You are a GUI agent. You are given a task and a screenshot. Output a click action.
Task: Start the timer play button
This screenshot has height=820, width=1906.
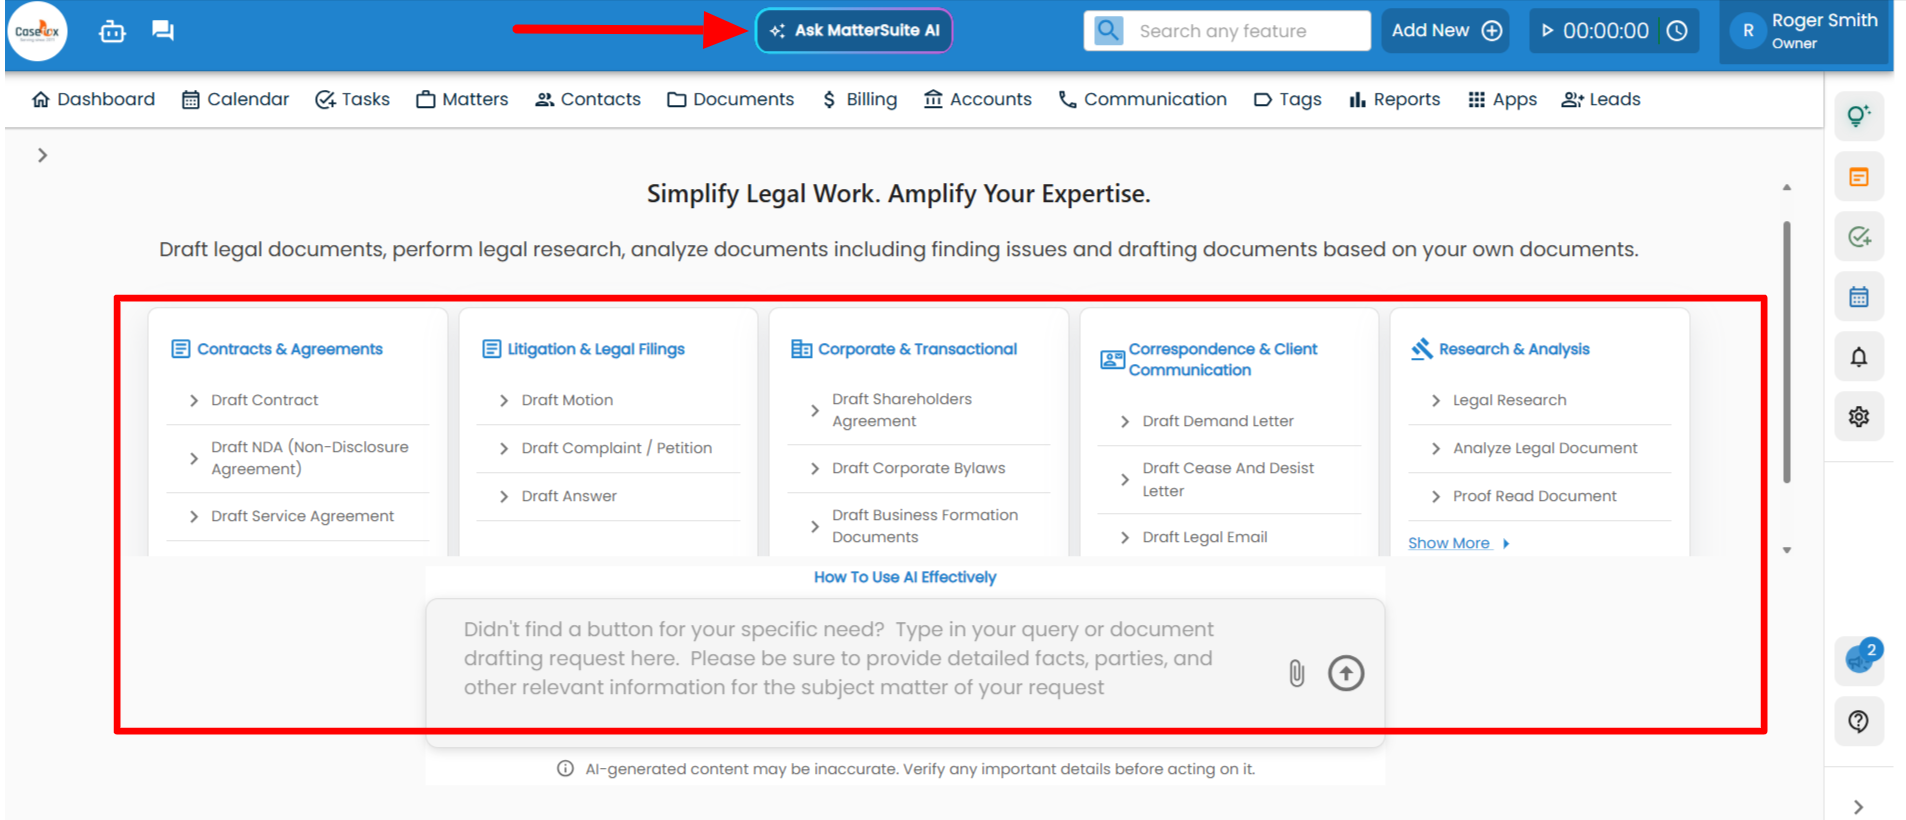pos(1547,31)
